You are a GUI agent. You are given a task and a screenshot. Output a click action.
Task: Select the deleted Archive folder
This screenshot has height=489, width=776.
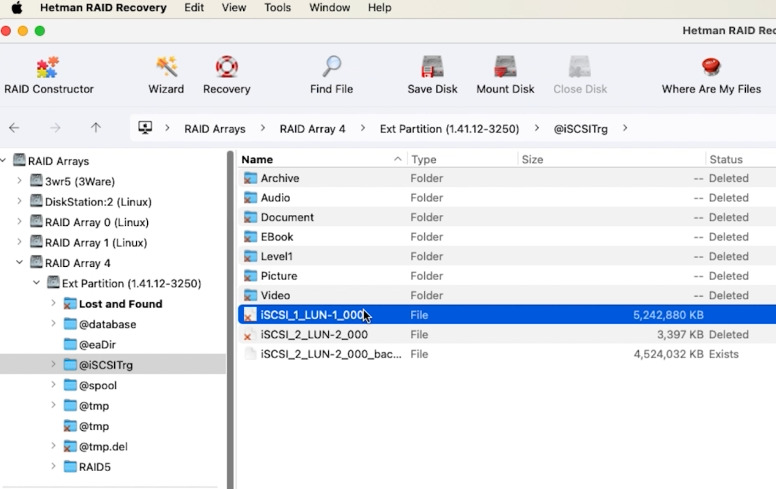click(x=507, y=178)
